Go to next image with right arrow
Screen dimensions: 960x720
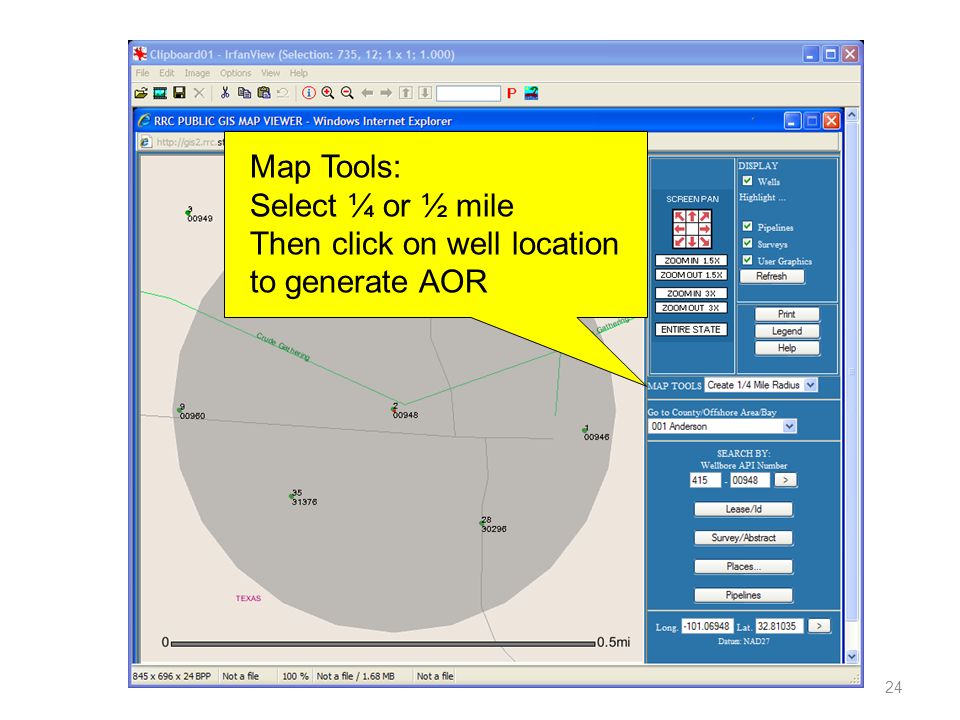click(386, 93)
